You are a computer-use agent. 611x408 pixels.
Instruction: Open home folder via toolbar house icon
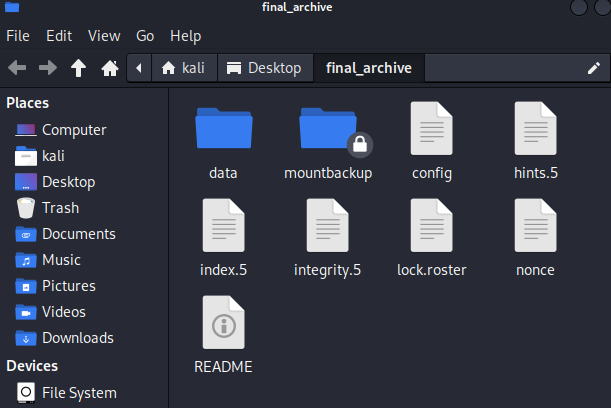[110, 68]
